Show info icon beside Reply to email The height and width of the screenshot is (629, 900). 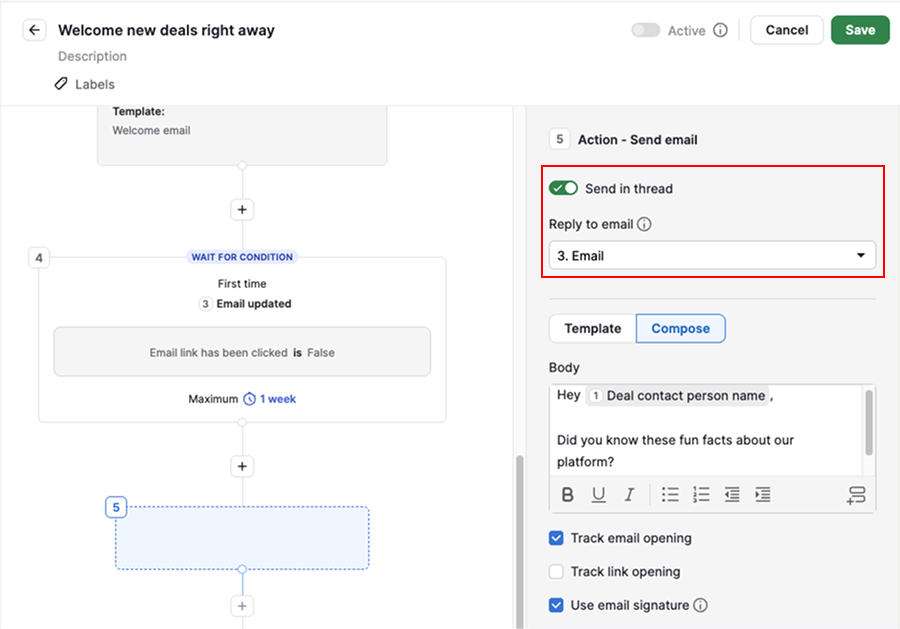pos(644,224)
